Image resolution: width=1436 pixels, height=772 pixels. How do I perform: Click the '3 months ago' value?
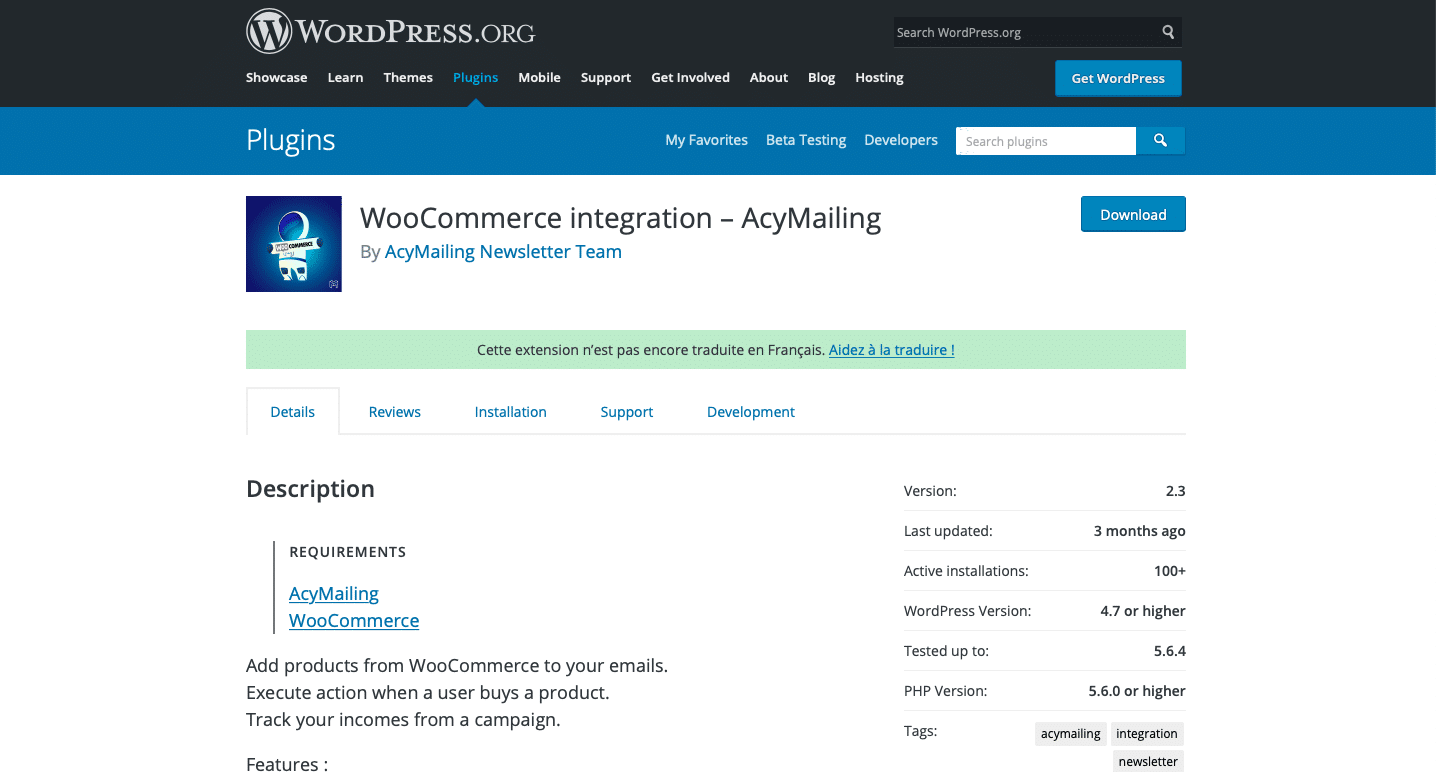pyautogui.click(x=1140, y=531)
